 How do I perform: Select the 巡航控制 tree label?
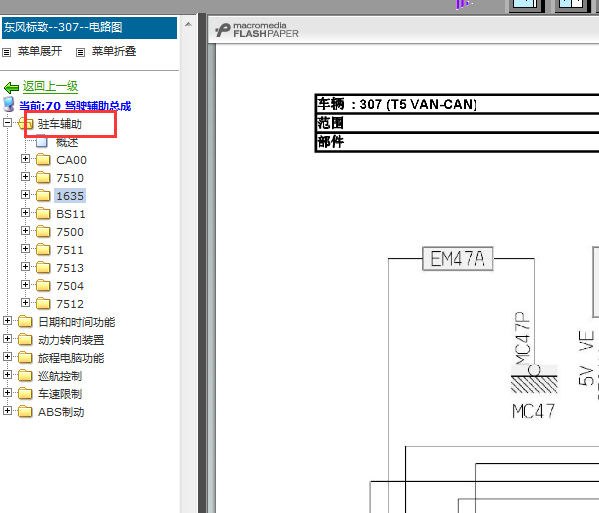click(x=60, y=376)
